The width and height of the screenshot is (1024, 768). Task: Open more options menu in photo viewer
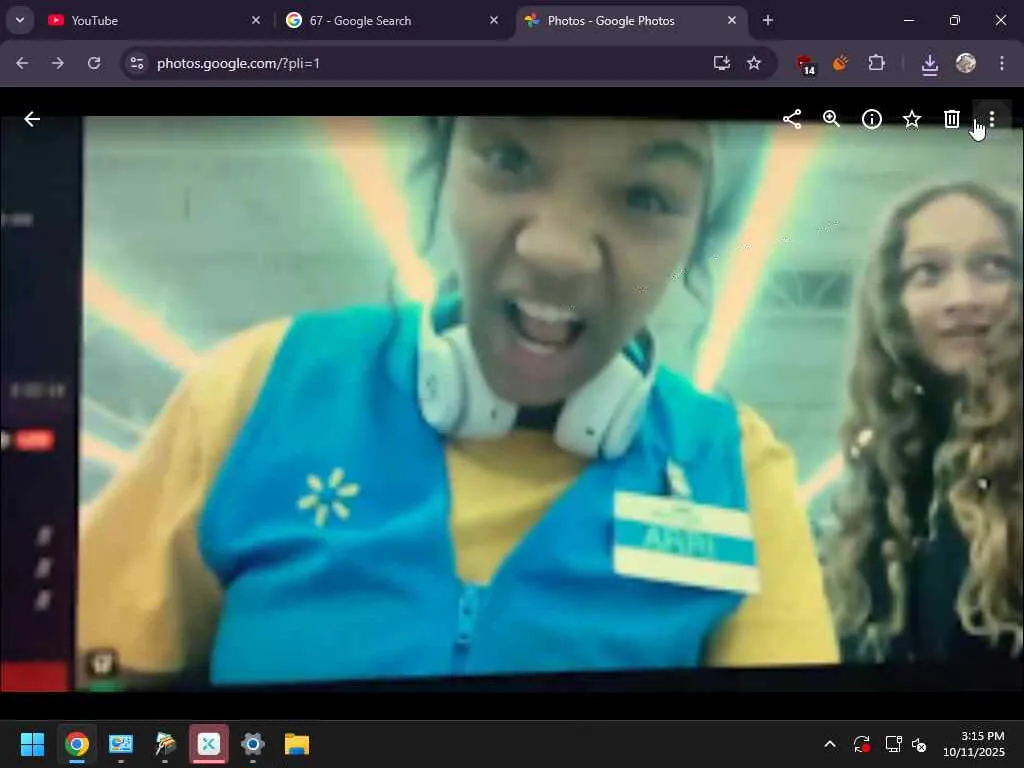992,119
